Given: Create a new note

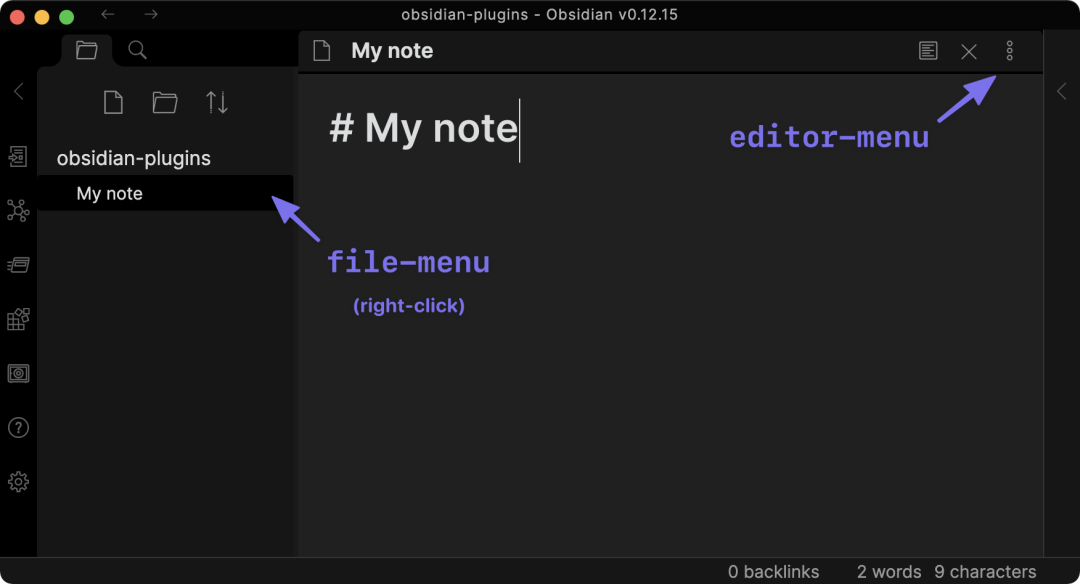Looking at the screenshot, I should pos(113,103).
